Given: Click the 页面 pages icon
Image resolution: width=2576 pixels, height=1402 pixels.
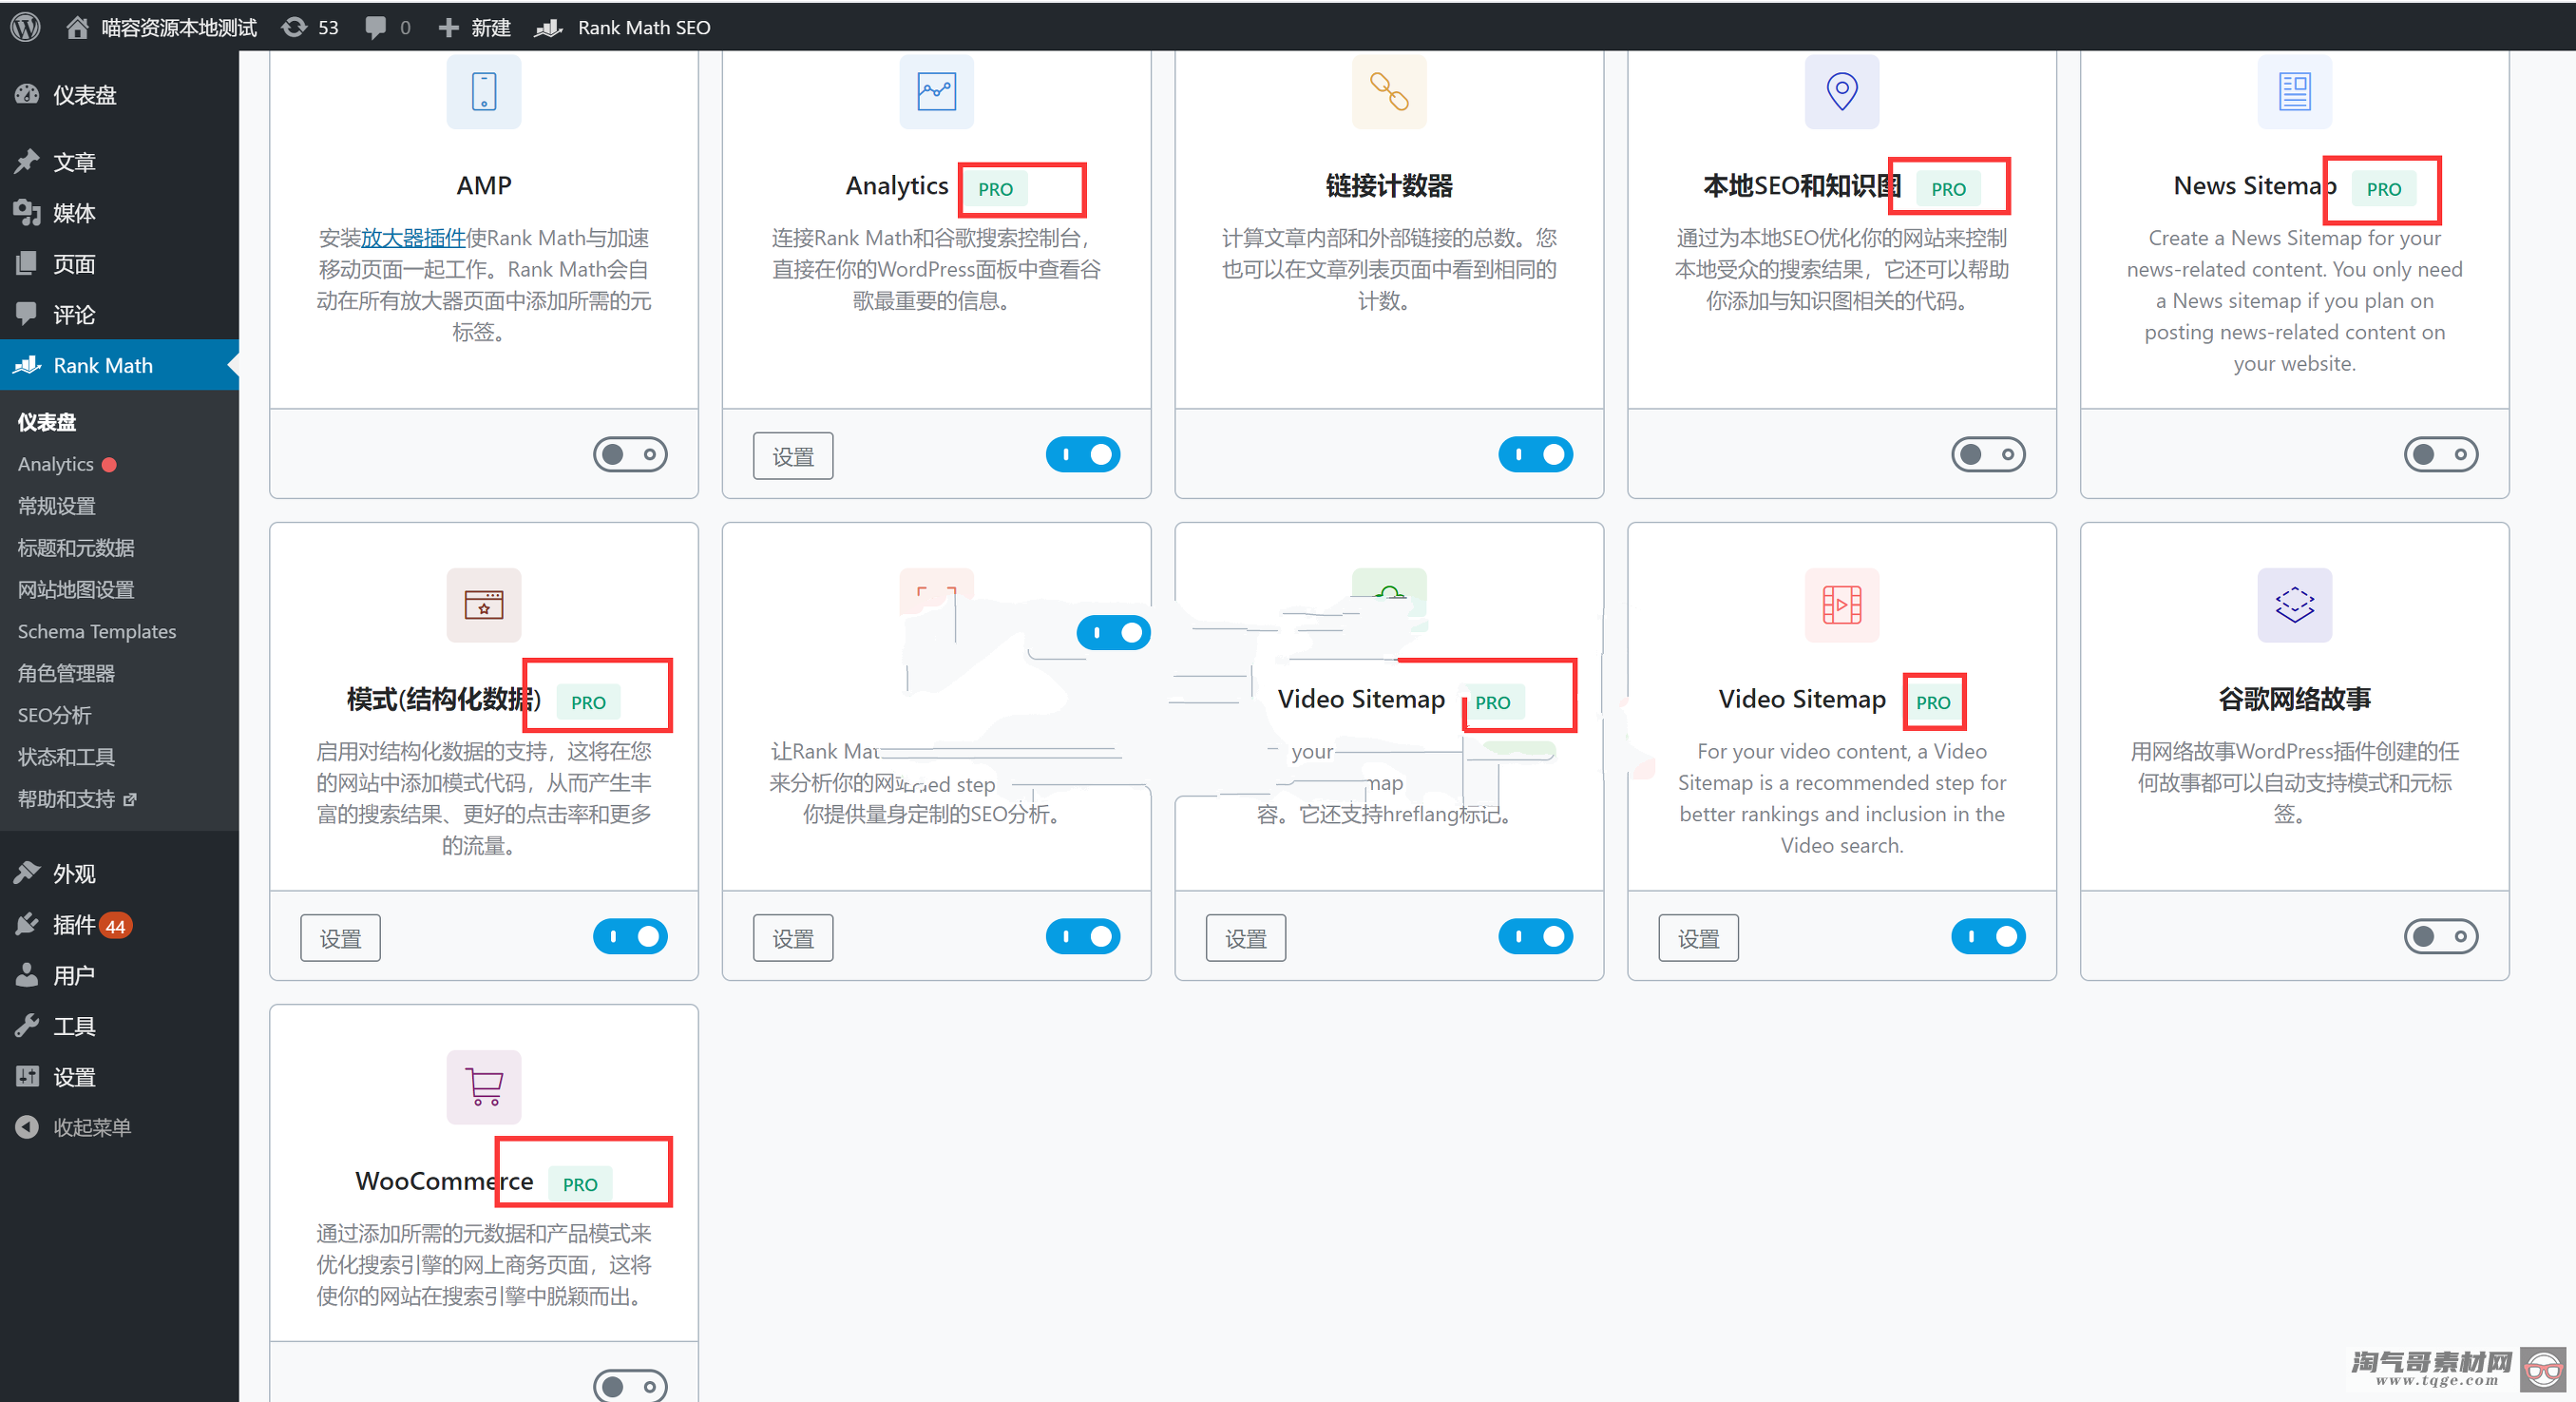Looking at the screenshot, I should click(x=27, y=263).
